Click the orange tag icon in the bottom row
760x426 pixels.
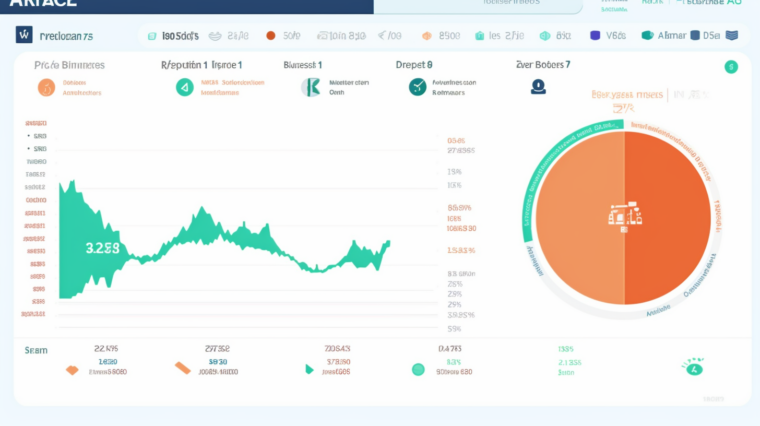click(183, 369)
